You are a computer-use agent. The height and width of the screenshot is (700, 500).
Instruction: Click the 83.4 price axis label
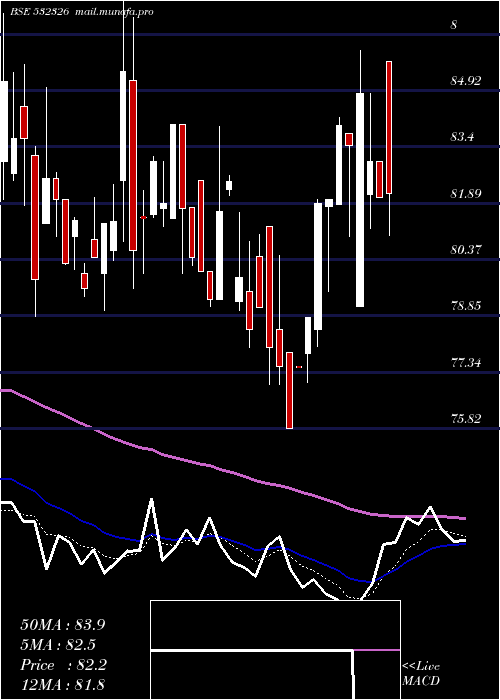(462, 138)
